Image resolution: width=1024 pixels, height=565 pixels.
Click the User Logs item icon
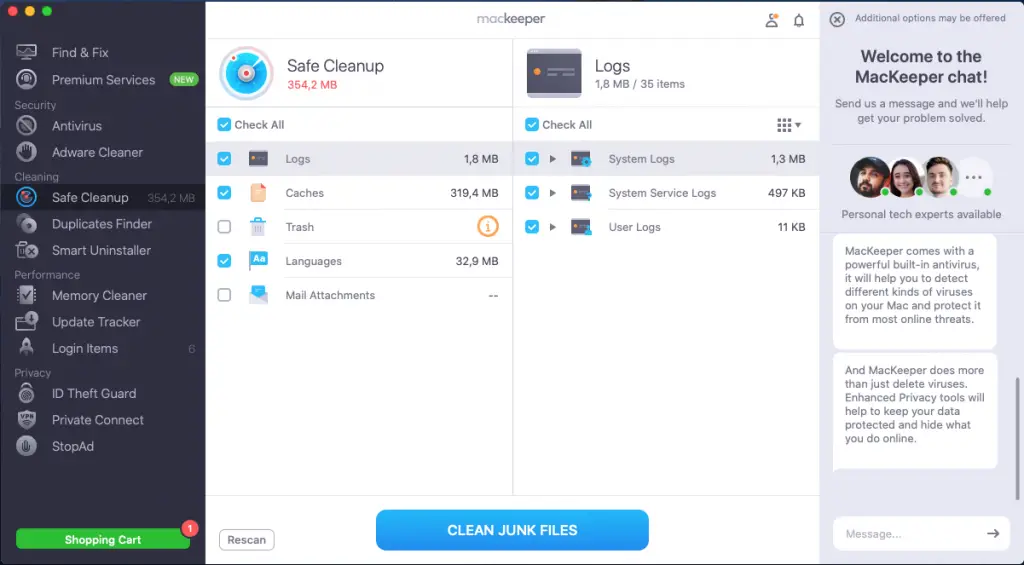coord(581,227)
